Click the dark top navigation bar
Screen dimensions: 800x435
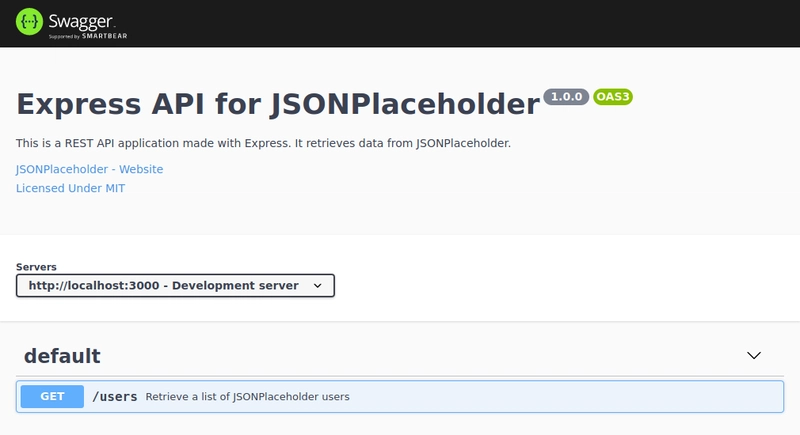[x=459, y=23]
